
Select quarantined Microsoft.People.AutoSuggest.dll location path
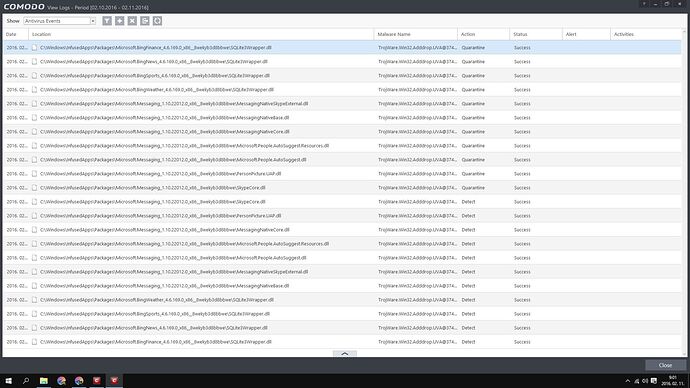tap(173, 160)
